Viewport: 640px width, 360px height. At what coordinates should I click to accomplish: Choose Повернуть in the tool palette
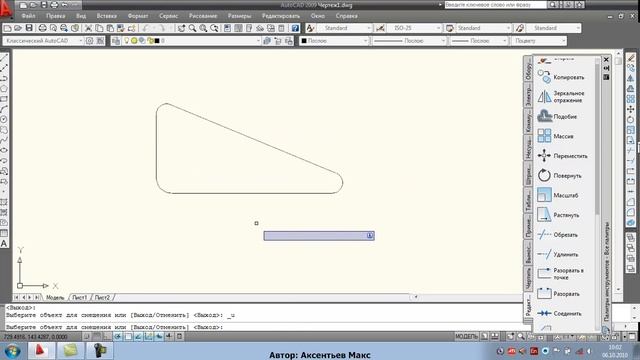(560, 176)
